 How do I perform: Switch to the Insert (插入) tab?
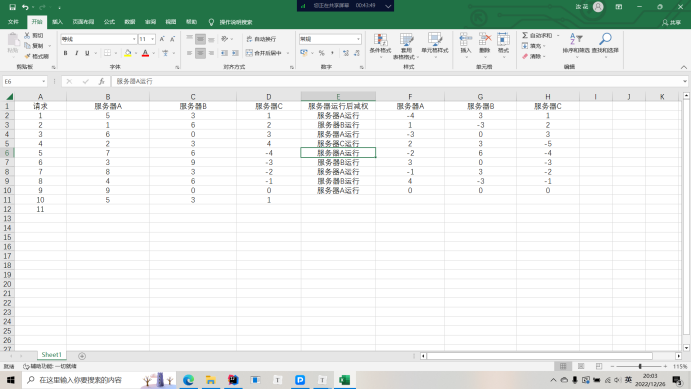(x=57, y=22)
